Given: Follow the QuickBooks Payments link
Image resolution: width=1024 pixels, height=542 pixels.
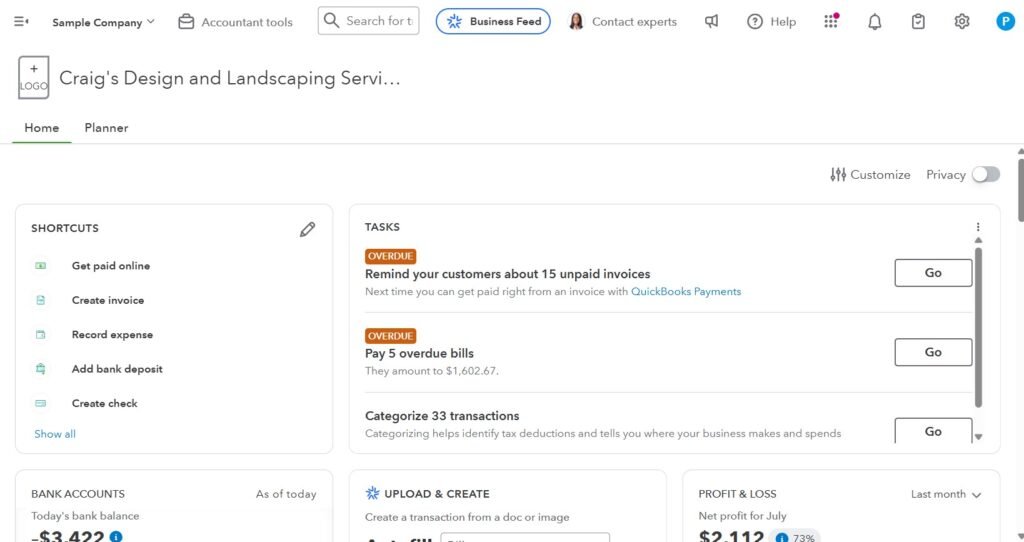Looking at the screenshot, I should (x=686, y=292).
